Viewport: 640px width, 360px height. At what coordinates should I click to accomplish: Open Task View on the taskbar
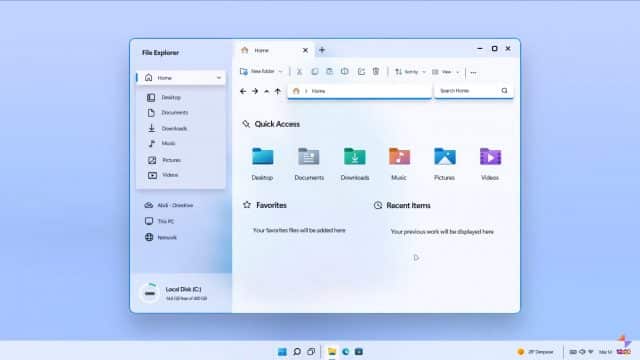[311, 352]
